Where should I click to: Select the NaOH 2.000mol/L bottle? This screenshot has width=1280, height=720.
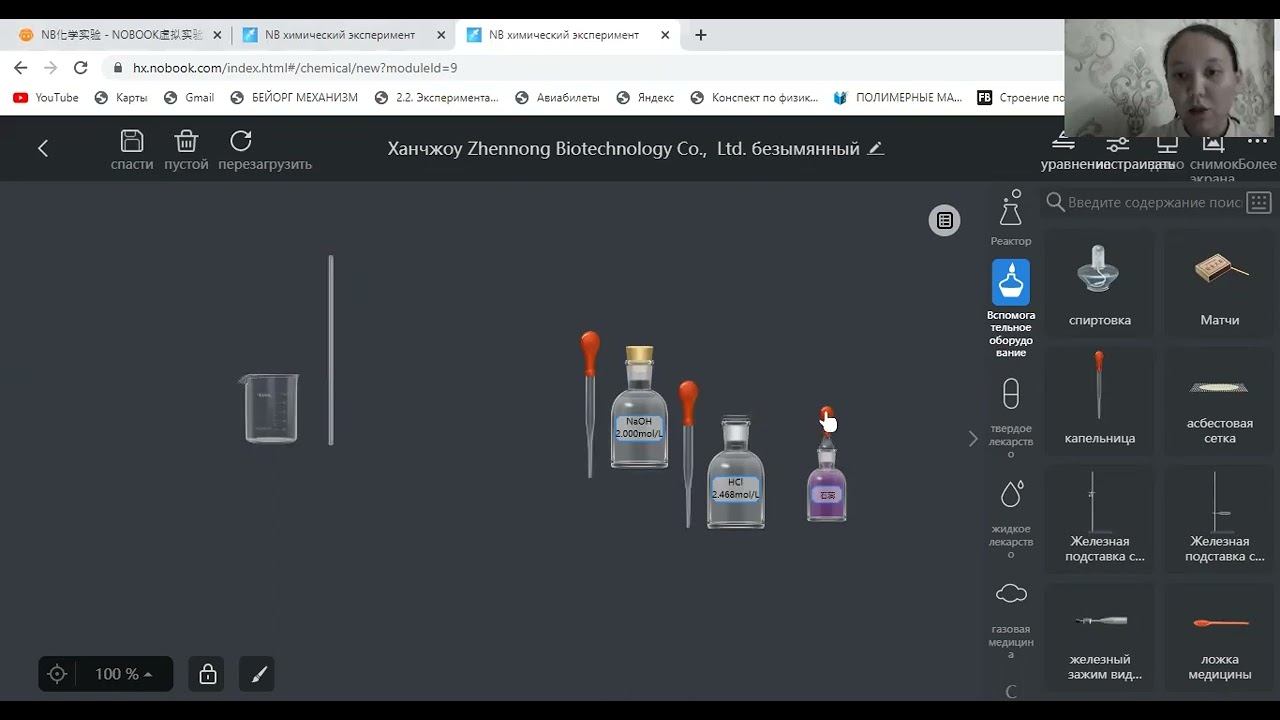[640, 408]
